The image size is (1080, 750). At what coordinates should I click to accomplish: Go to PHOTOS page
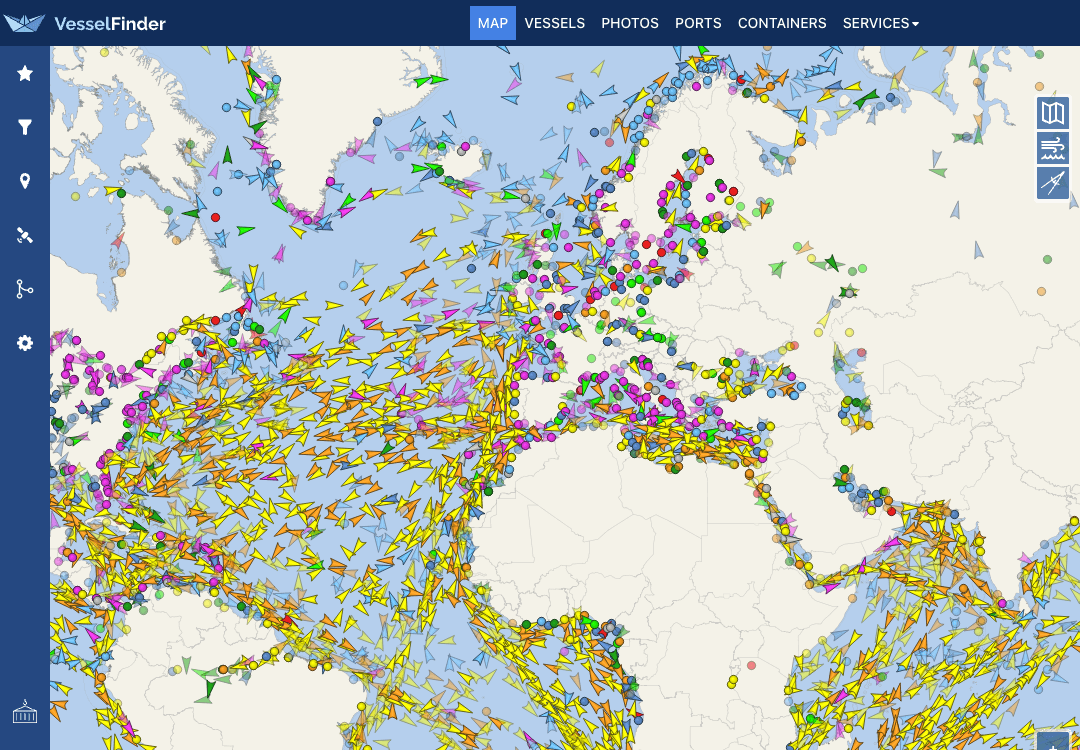(630, 23)
